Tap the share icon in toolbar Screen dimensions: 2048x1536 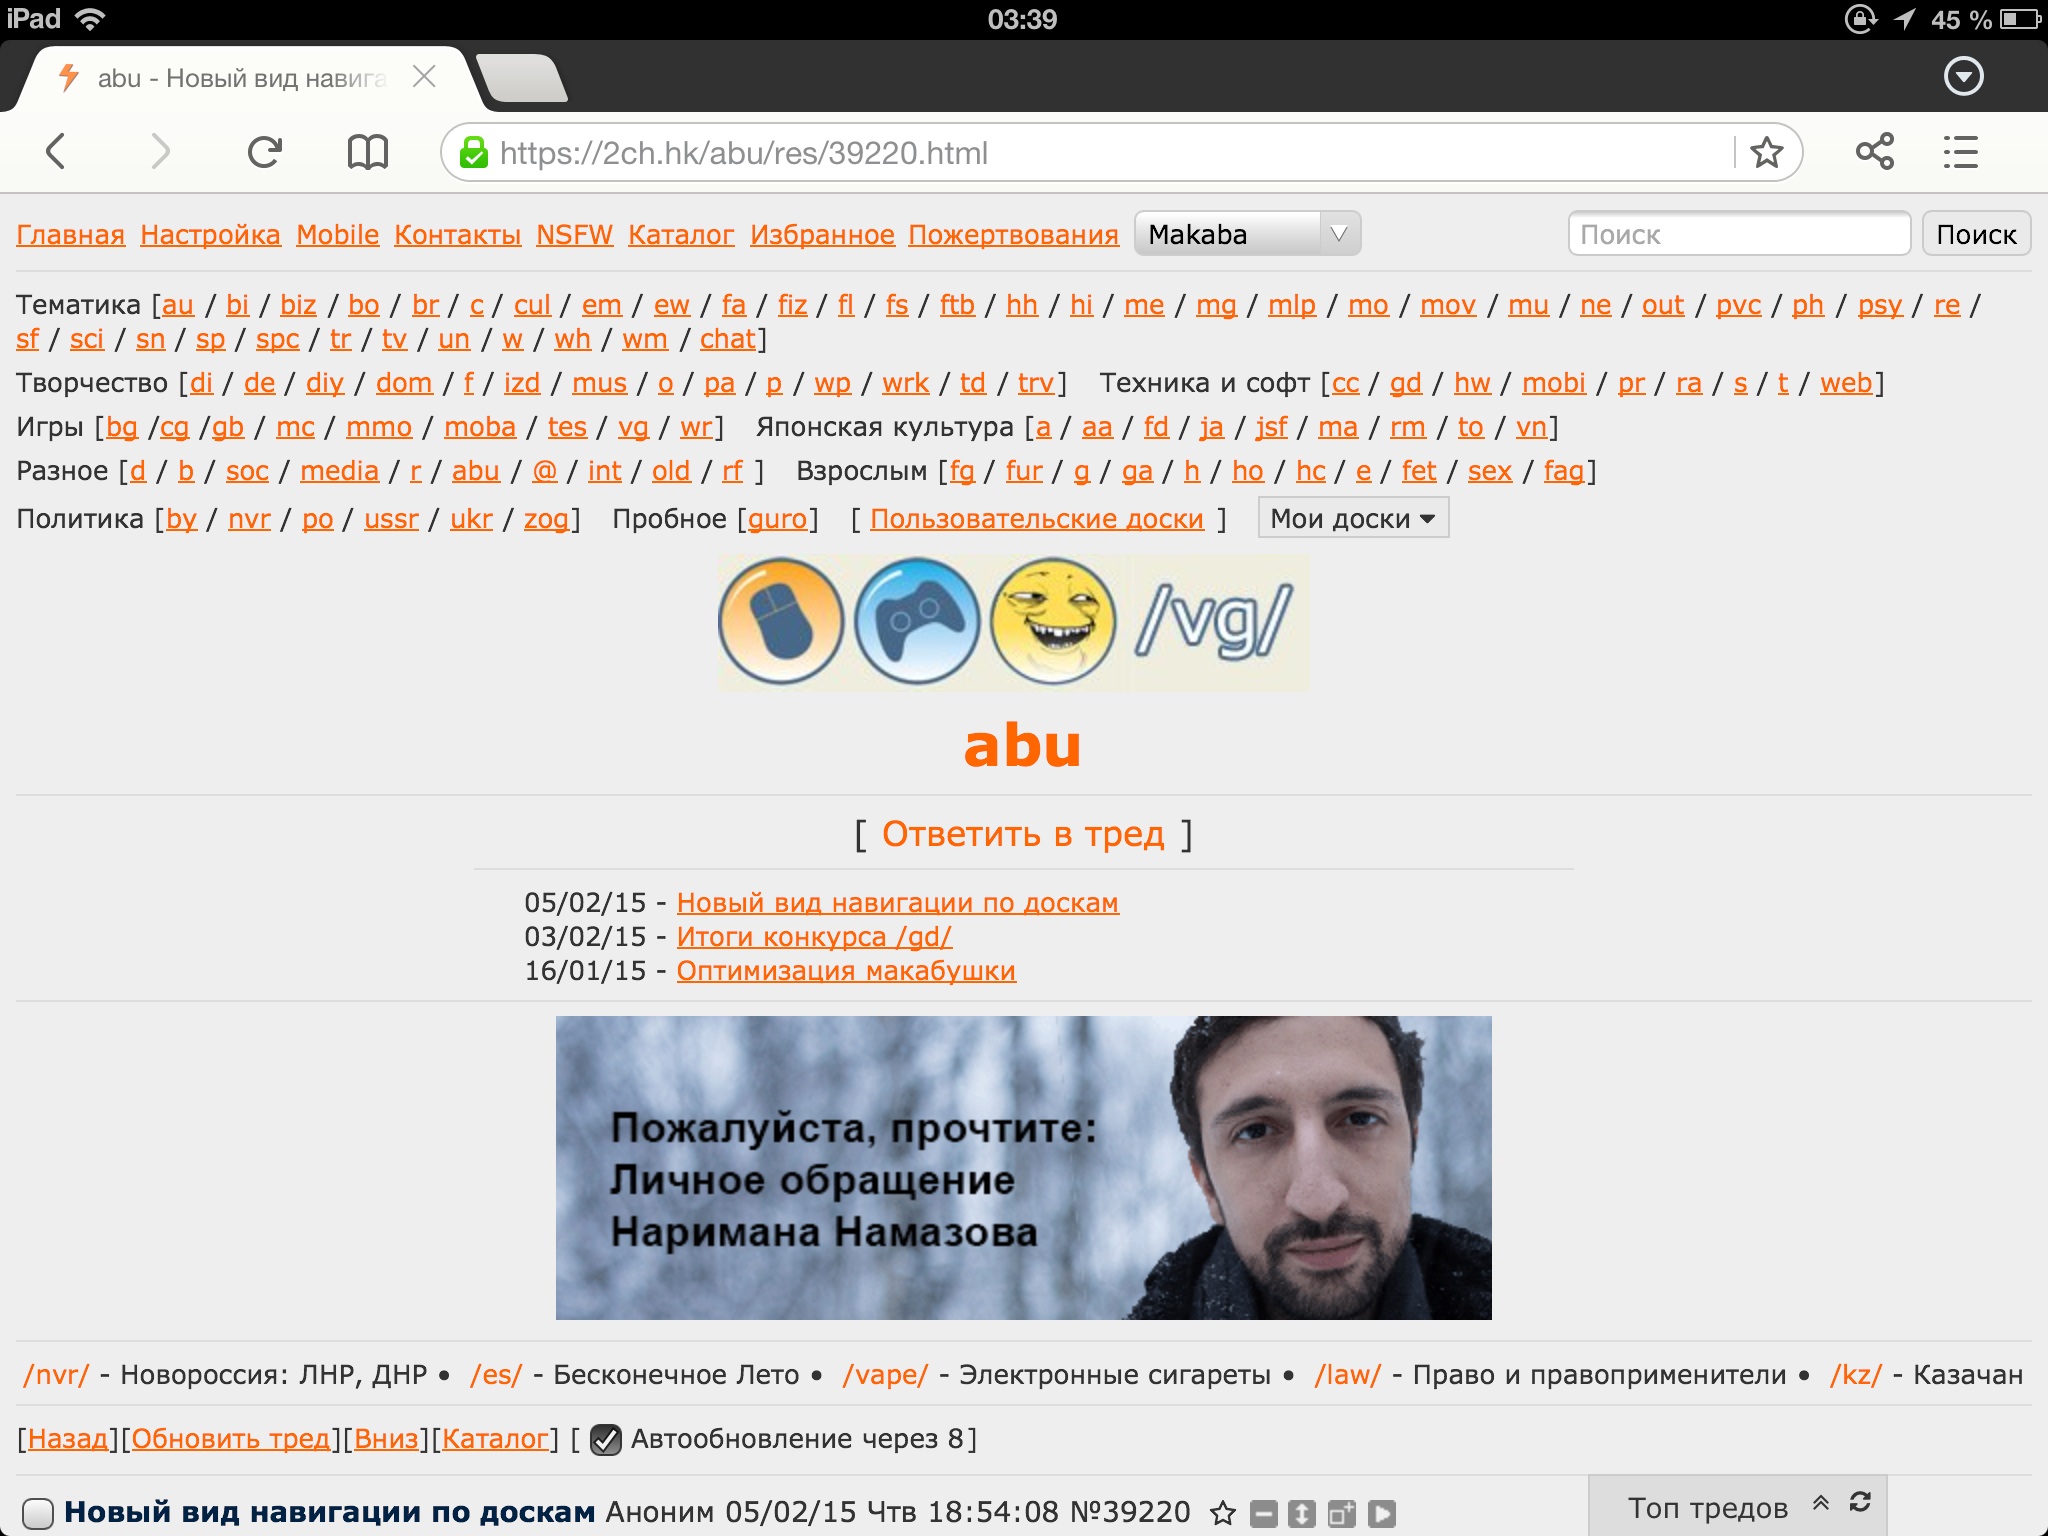point(1875,152)
